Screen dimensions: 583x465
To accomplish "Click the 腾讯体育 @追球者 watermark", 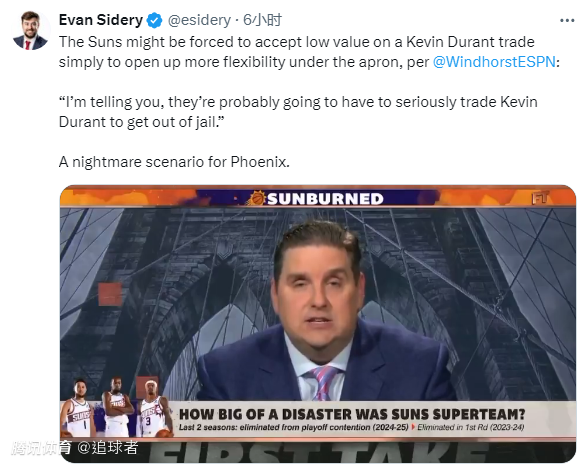I will pyautogui.click(x=75, y=448).
